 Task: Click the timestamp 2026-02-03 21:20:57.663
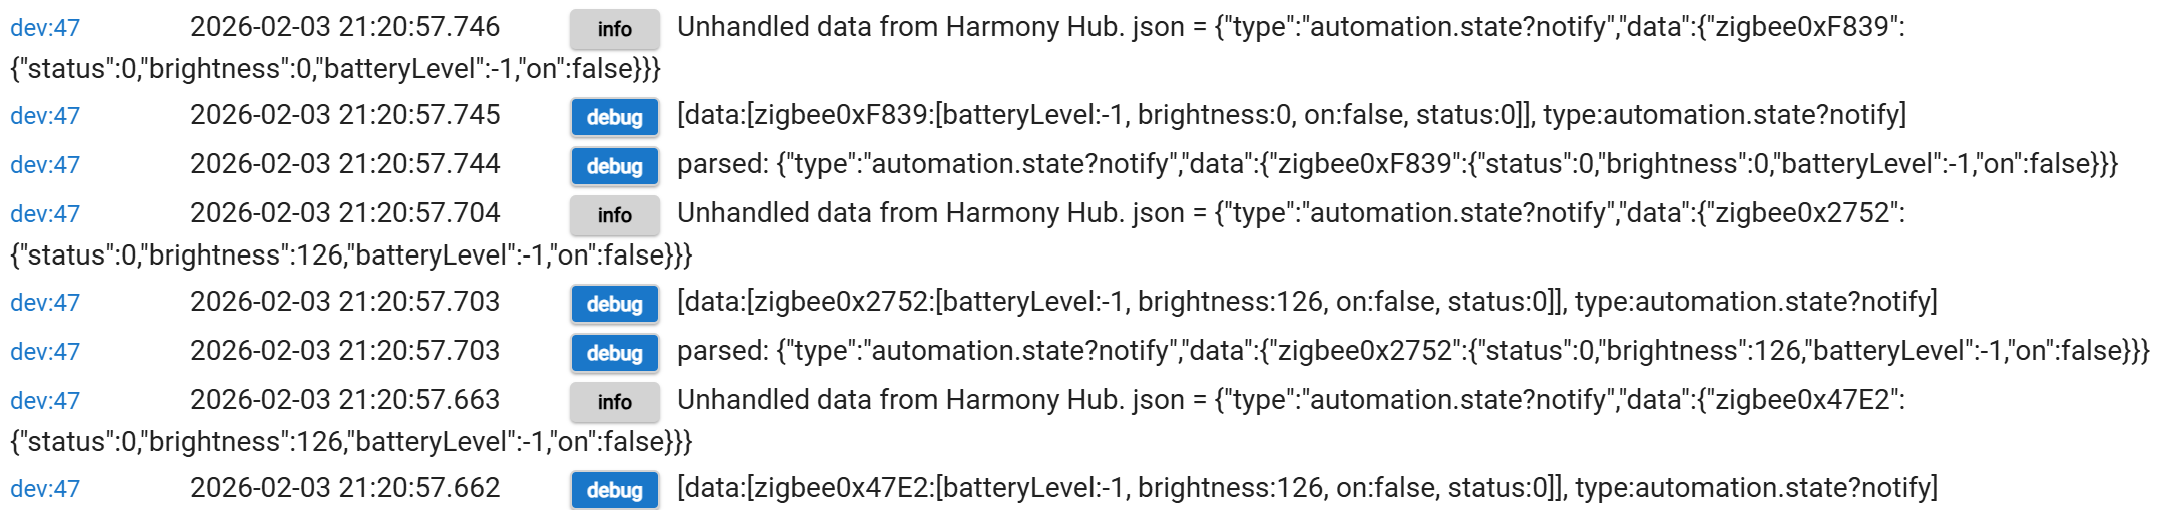pyautogui.click(x=345, y=400)
